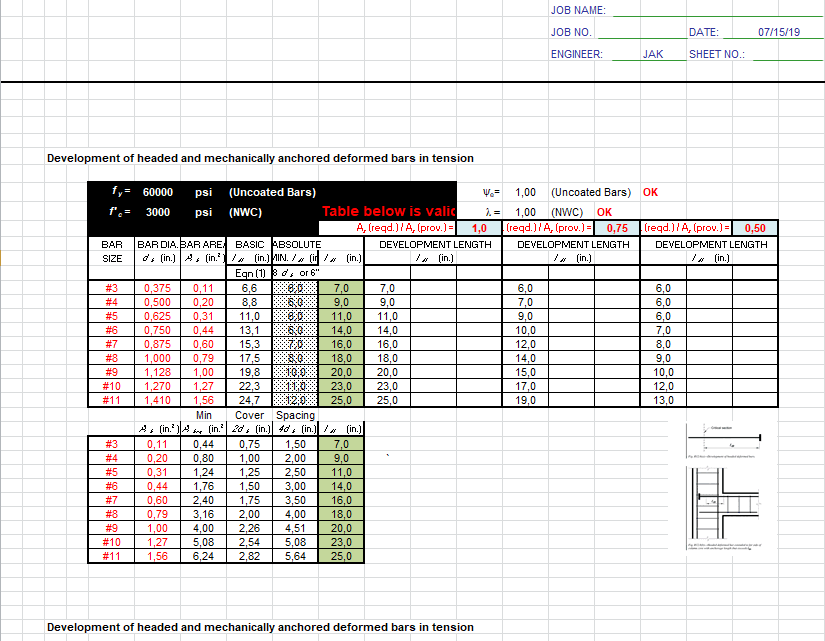Screen dimensions: 825x641
Task: Click the OK status next to NWC
Action: coord(604,212)
